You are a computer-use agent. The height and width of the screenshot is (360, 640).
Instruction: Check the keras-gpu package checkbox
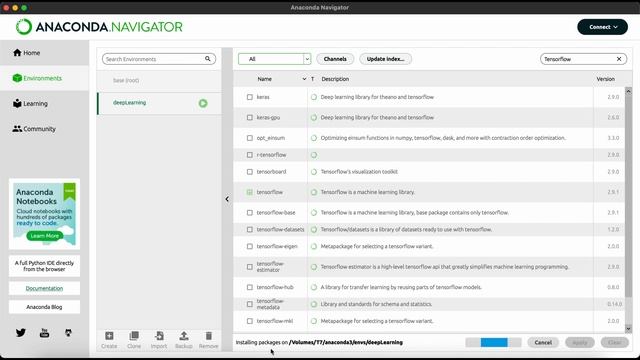click(x=249, y=118)
